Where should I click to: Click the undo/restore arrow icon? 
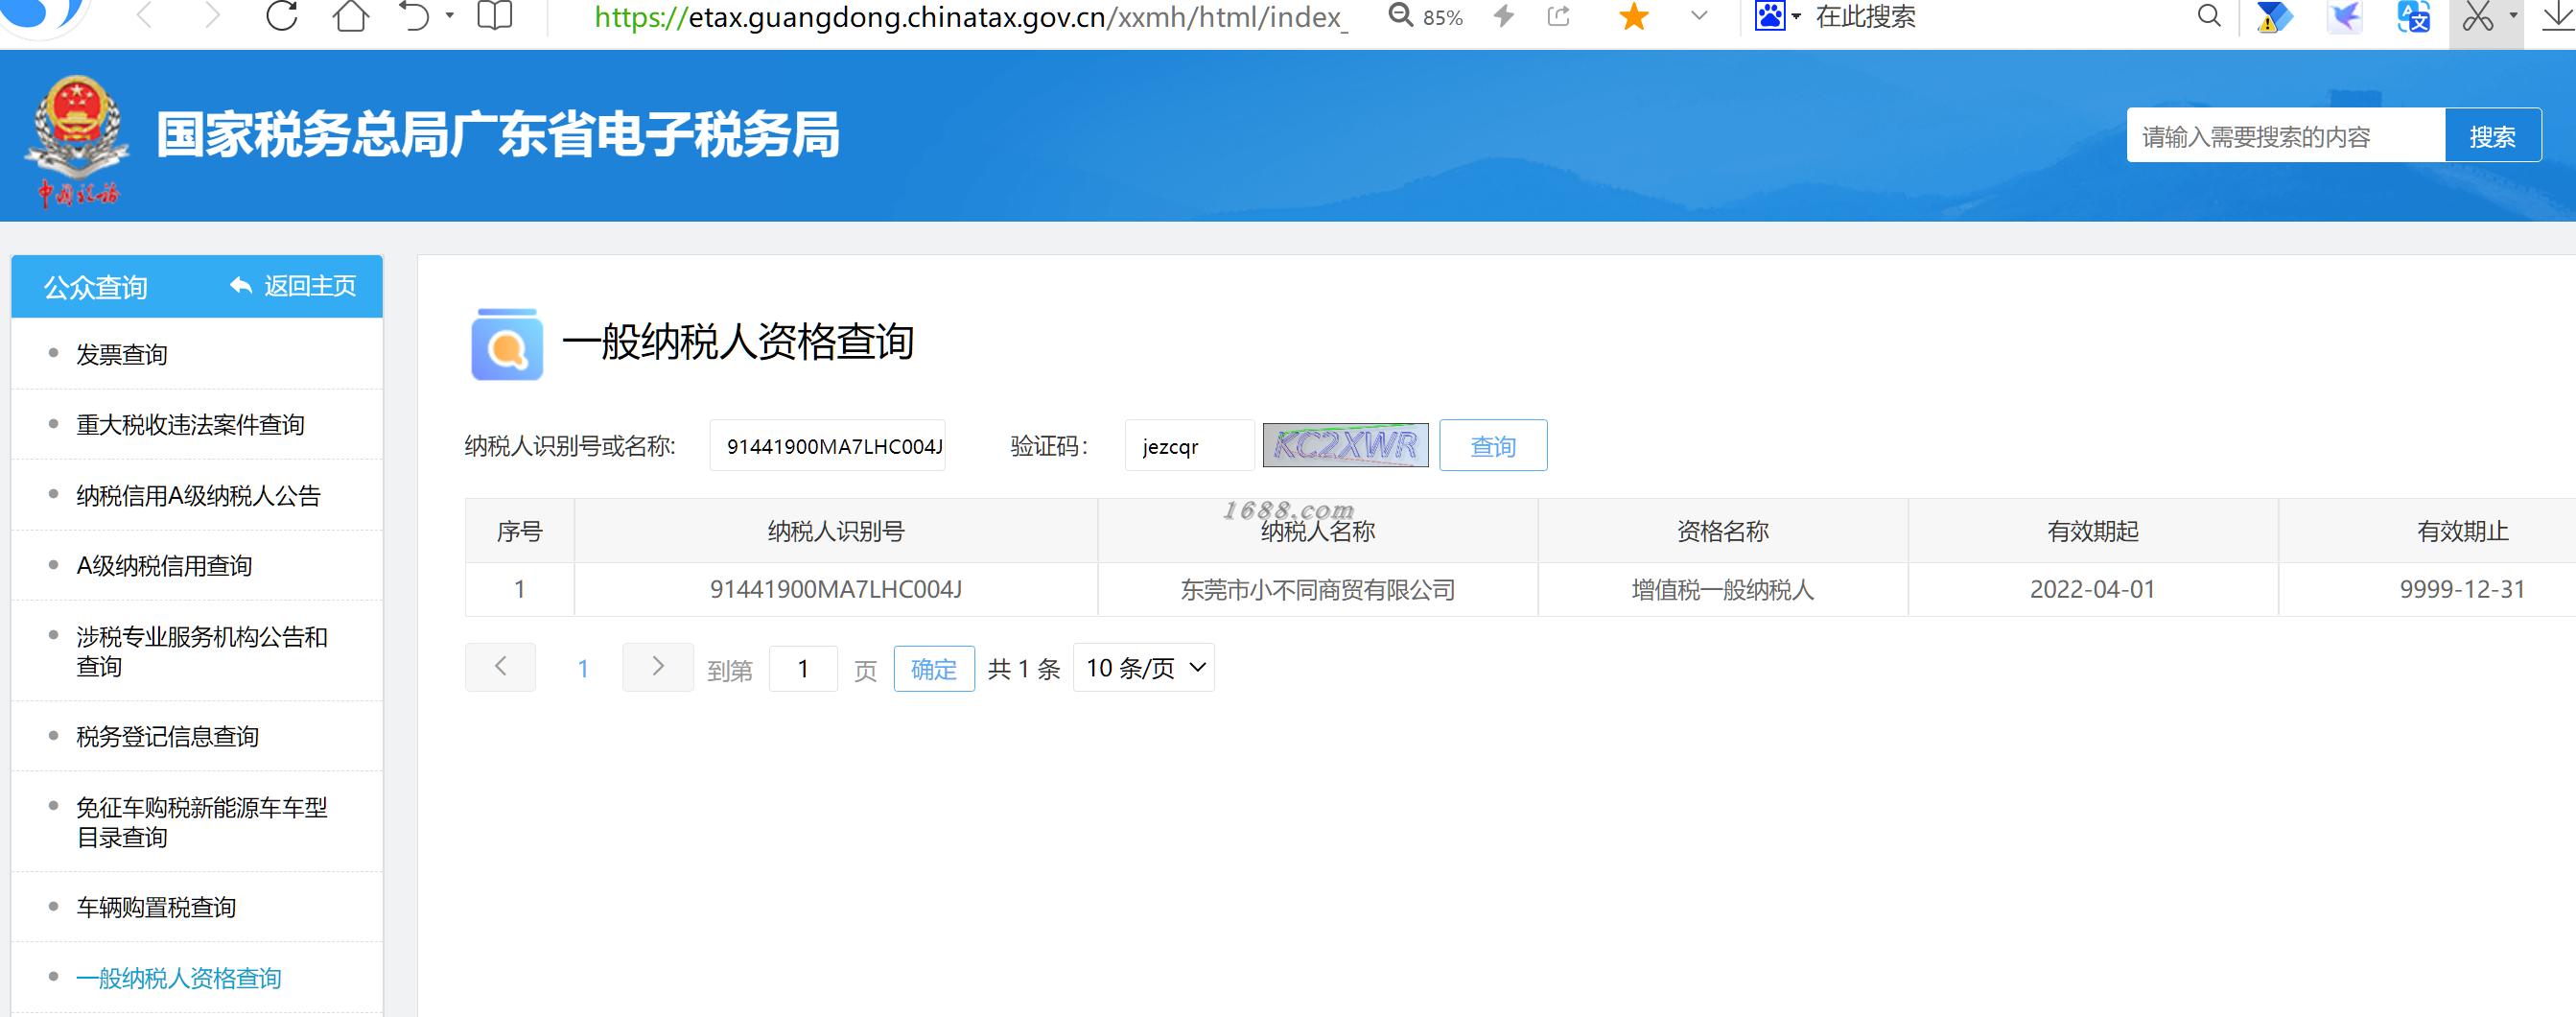415,16
